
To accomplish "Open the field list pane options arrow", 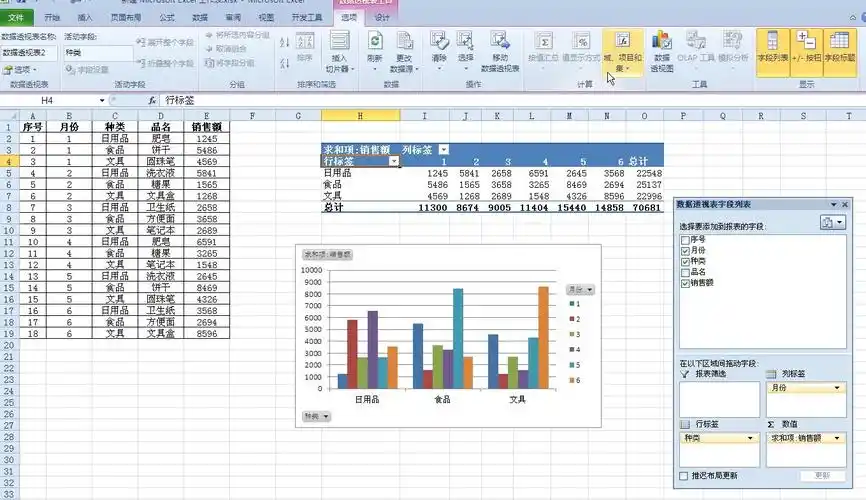I will click(x=833, y=204).
